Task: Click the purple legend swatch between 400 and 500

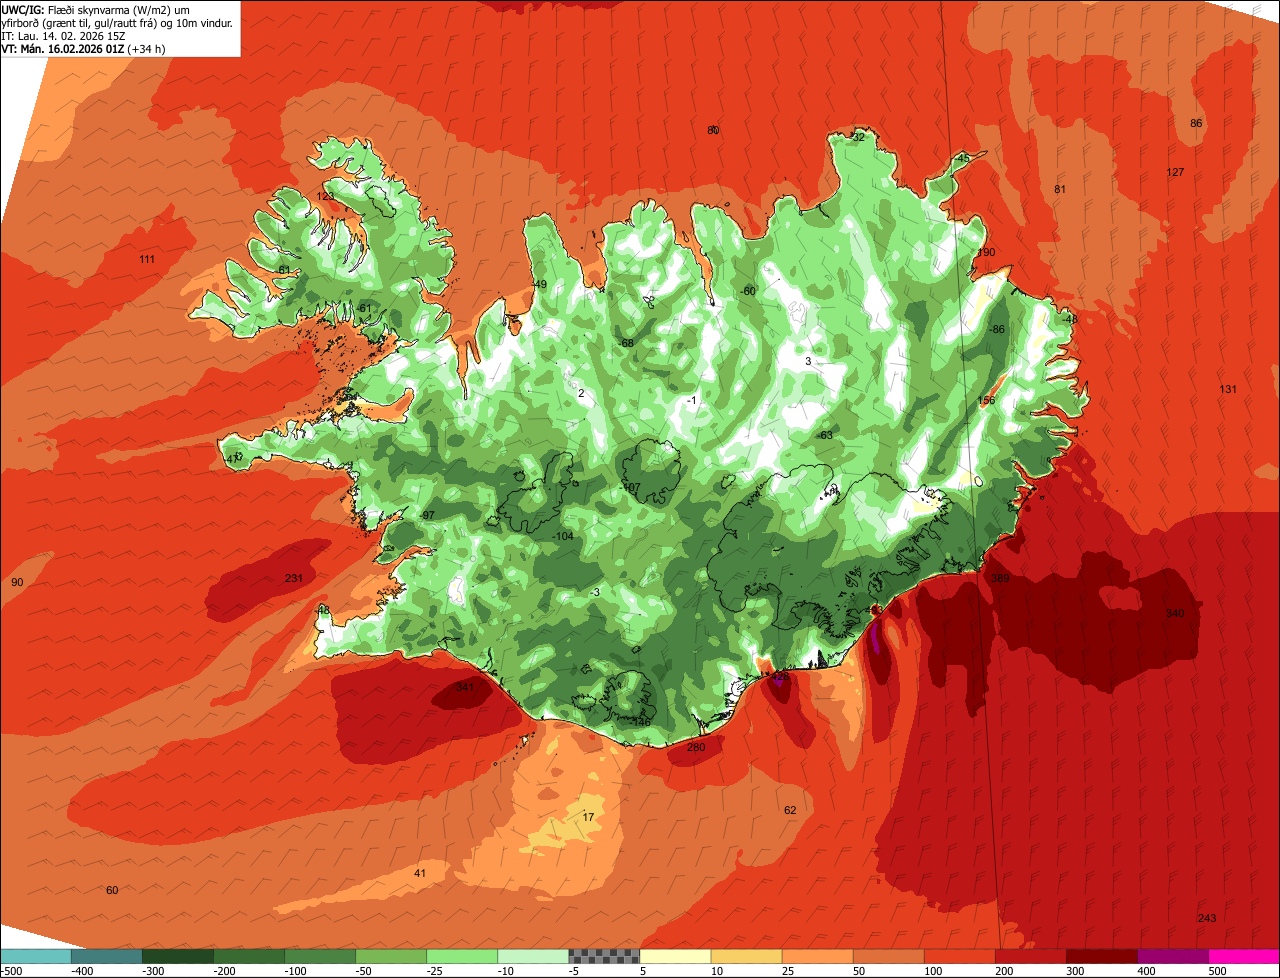Action: 1172,956
